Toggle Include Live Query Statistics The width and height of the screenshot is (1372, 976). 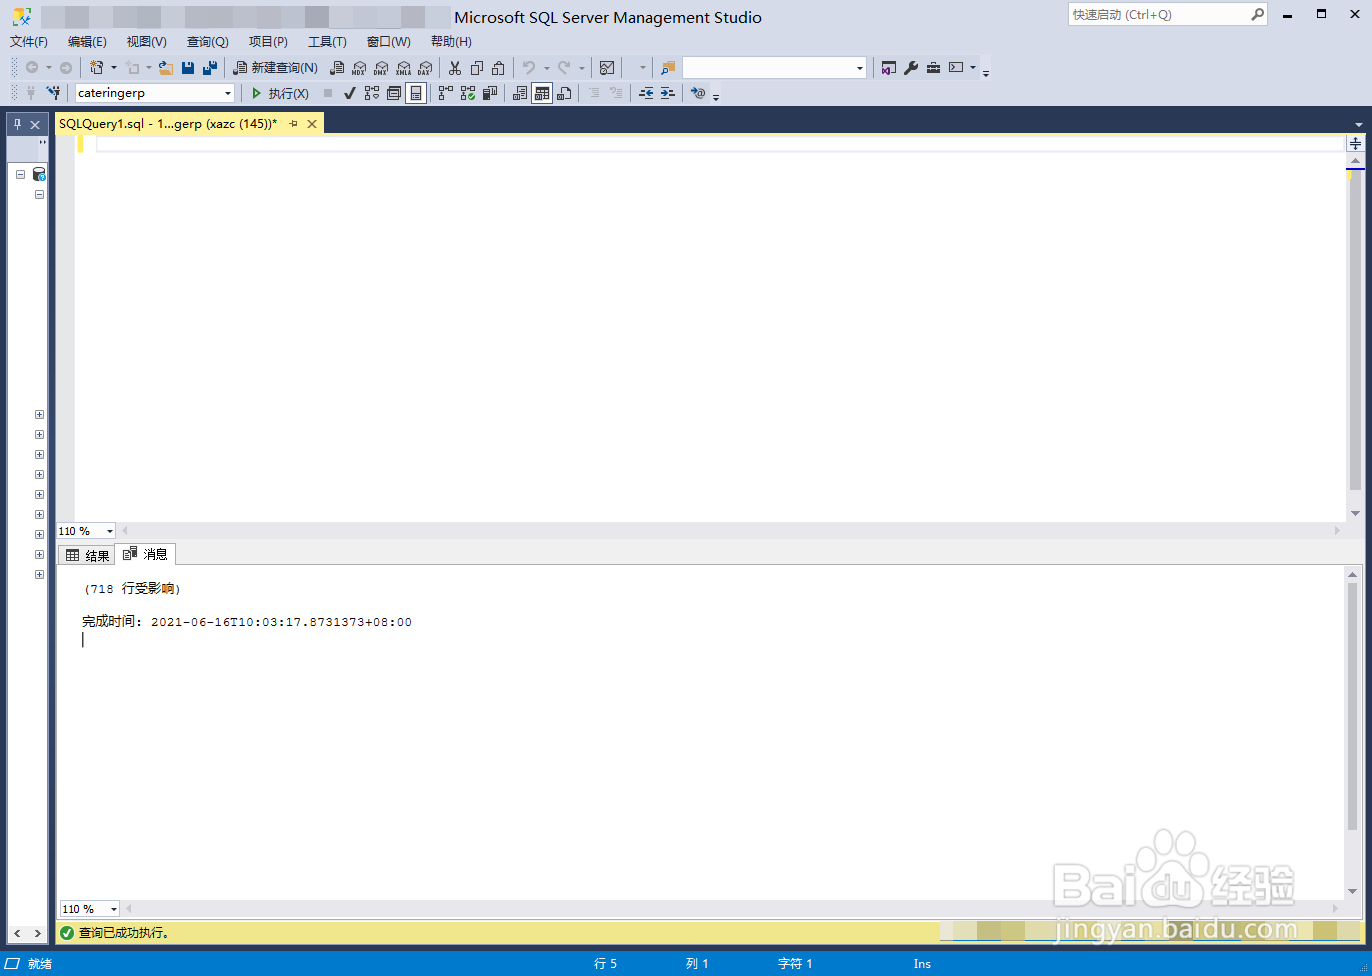pos(468,93)
